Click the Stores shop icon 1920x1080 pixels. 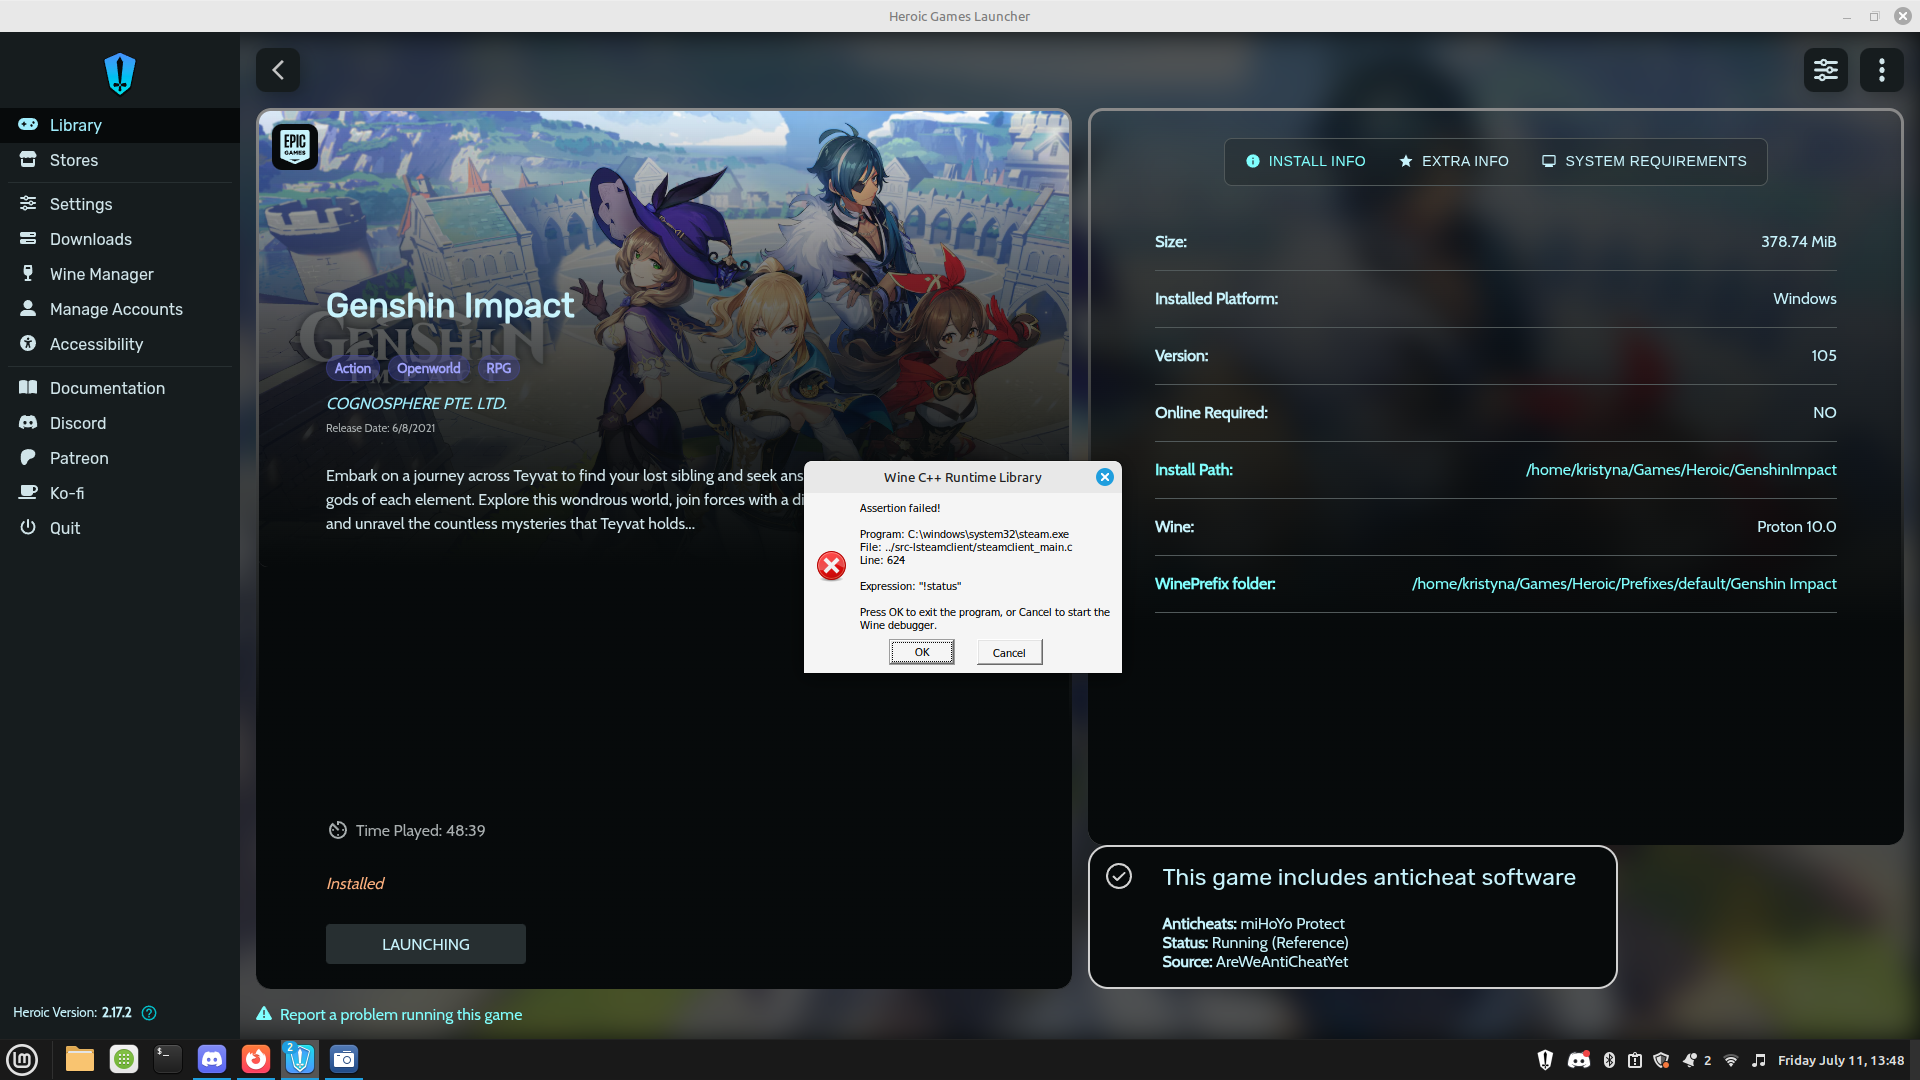[x=28, y=160]
